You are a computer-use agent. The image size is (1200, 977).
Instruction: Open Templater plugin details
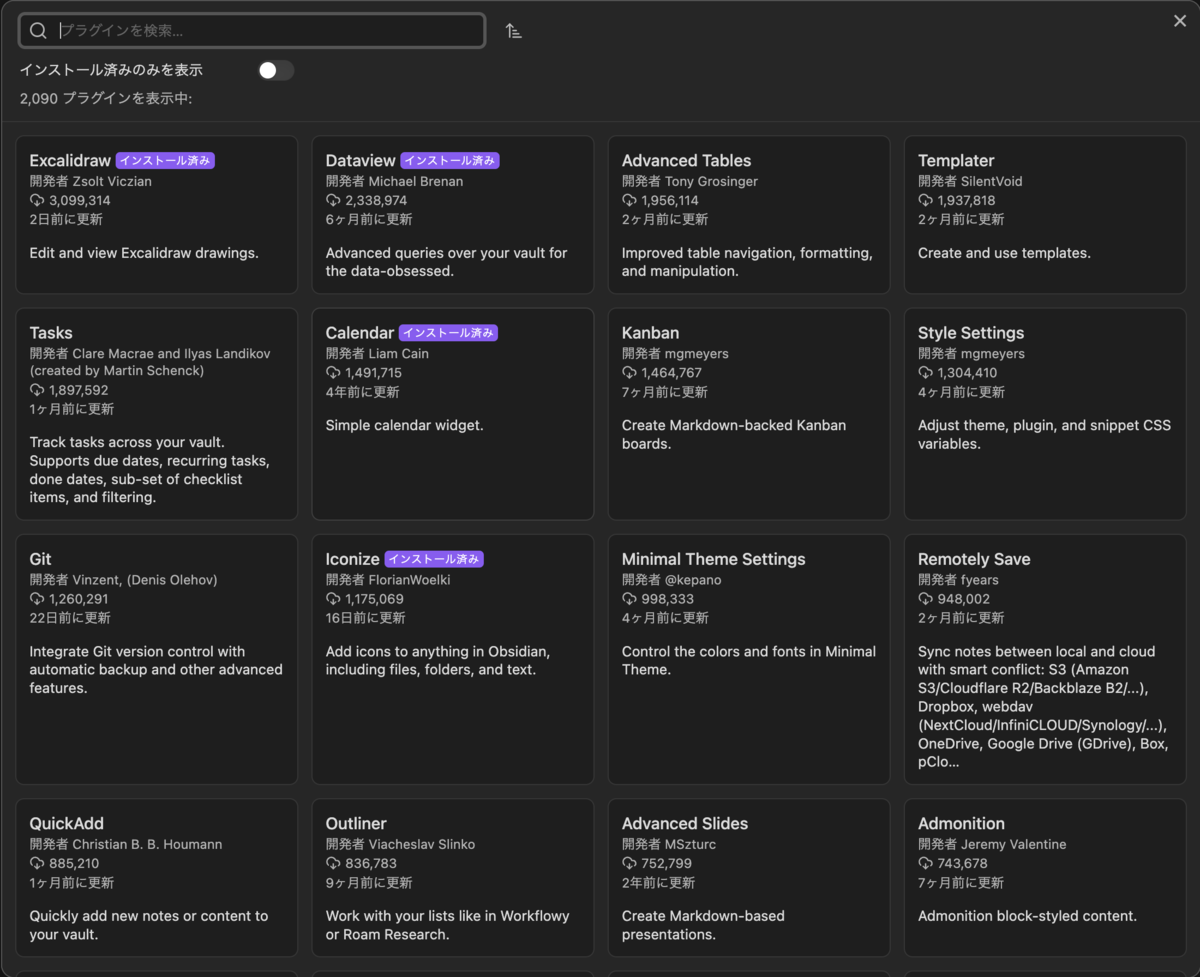point(1044,215)
